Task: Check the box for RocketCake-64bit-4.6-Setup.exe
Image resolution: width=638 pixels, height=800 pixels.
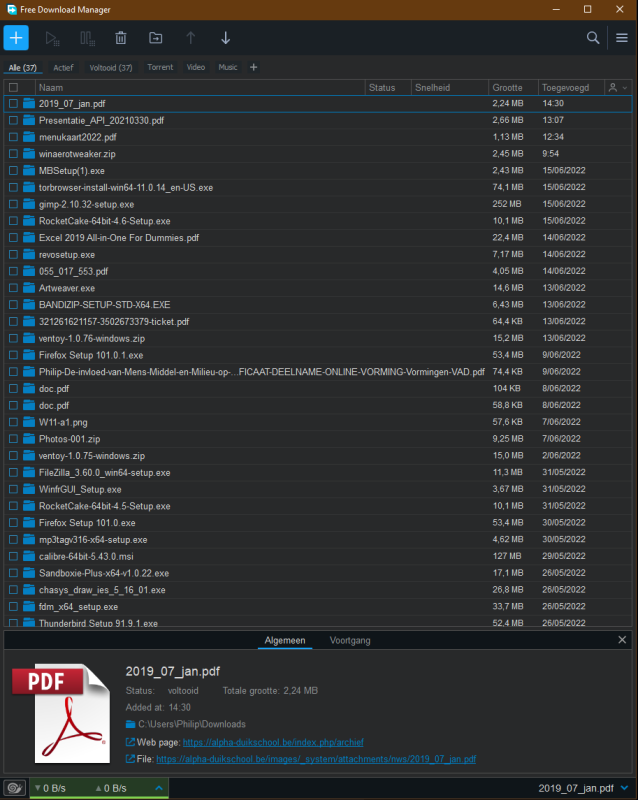Action: tap(14, 221)
